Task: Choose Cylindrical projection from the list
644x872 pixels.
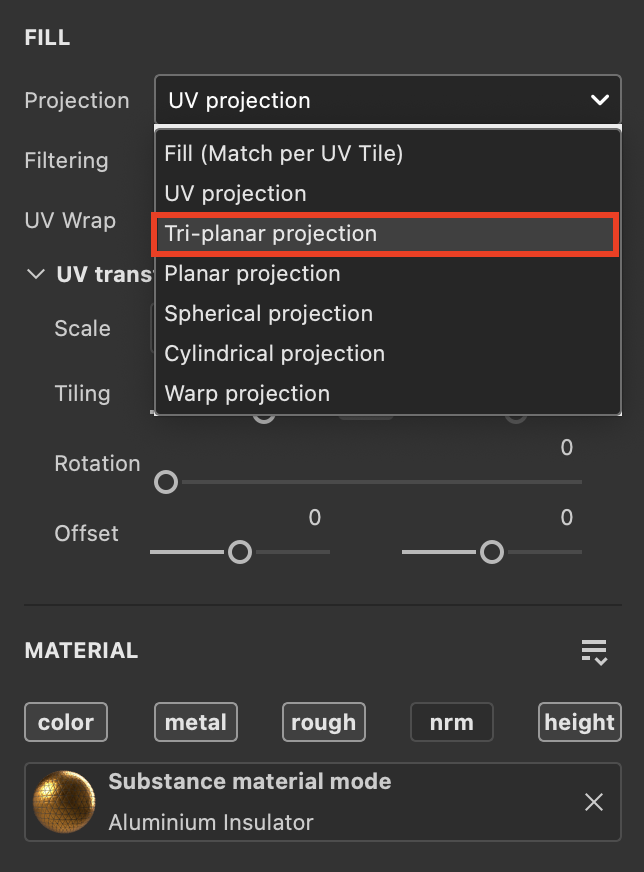Action: click(274, 353)
